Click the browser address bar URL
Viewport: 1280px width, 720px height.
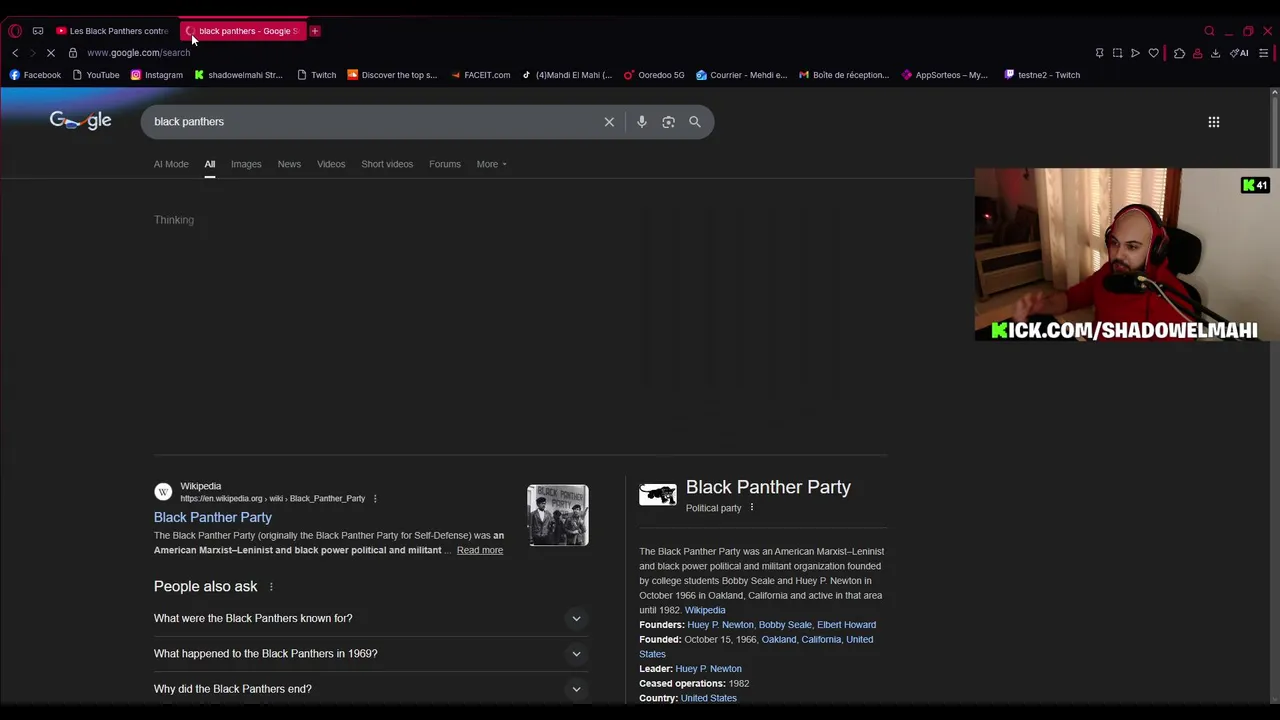pyautogui.click(x=138, y=53)
